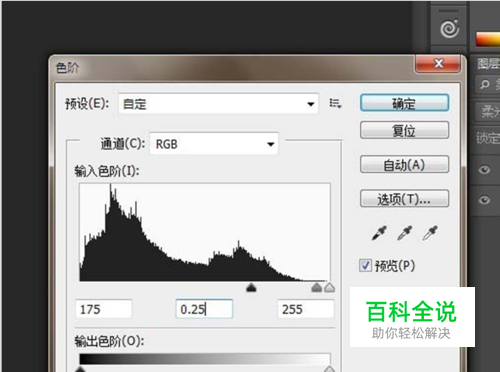This screenshot has height=372, width=500.
Task: Click the 复位 reset button
Action: pos(404,130)
